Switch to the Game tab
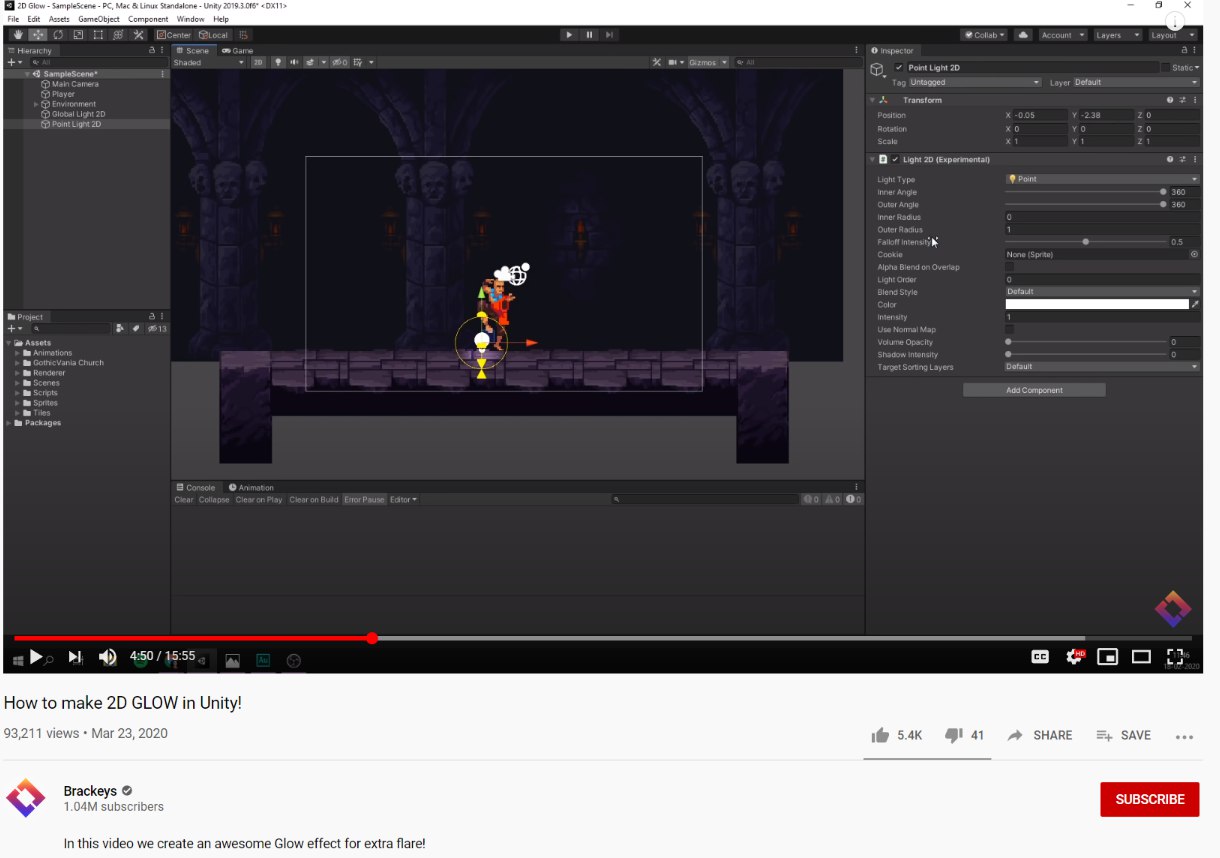 coord(238,50)
